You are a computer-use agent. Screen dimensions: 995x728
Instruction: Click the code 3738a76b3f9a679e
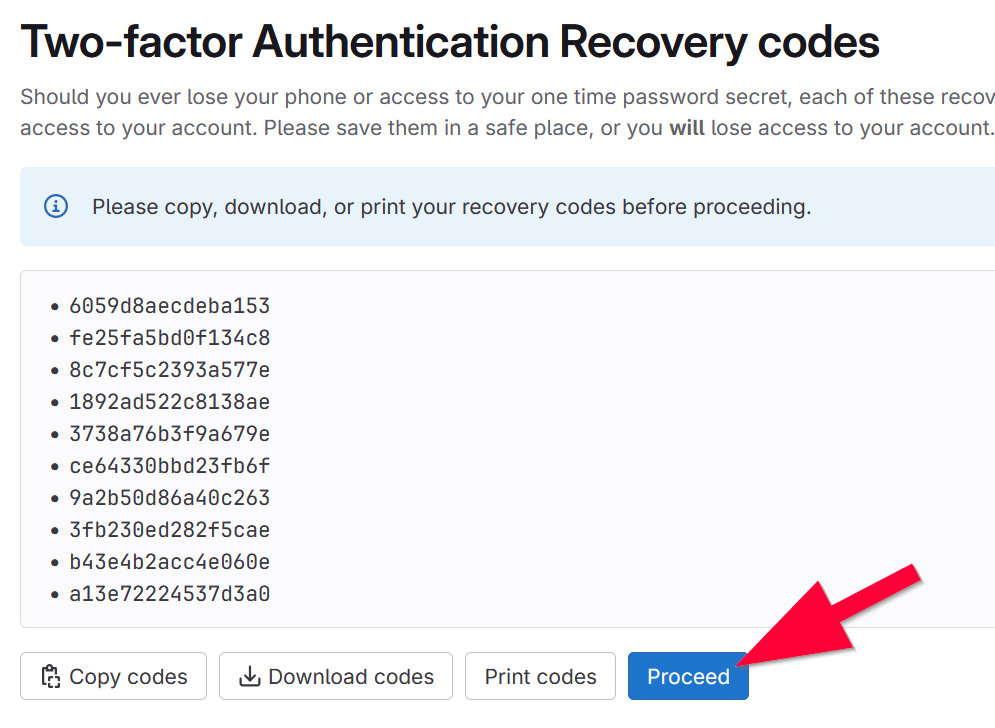click(x=169, y=434)
